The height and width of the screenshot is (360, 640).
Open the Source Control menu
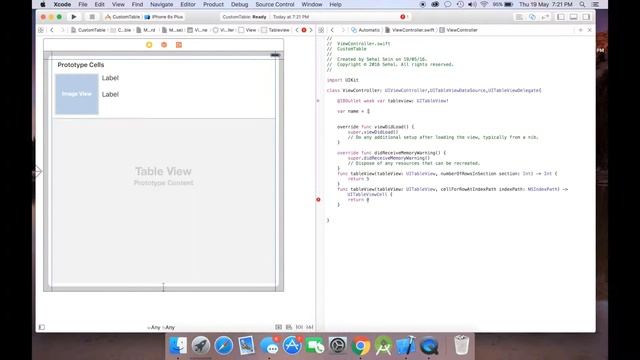coord(275,4)
